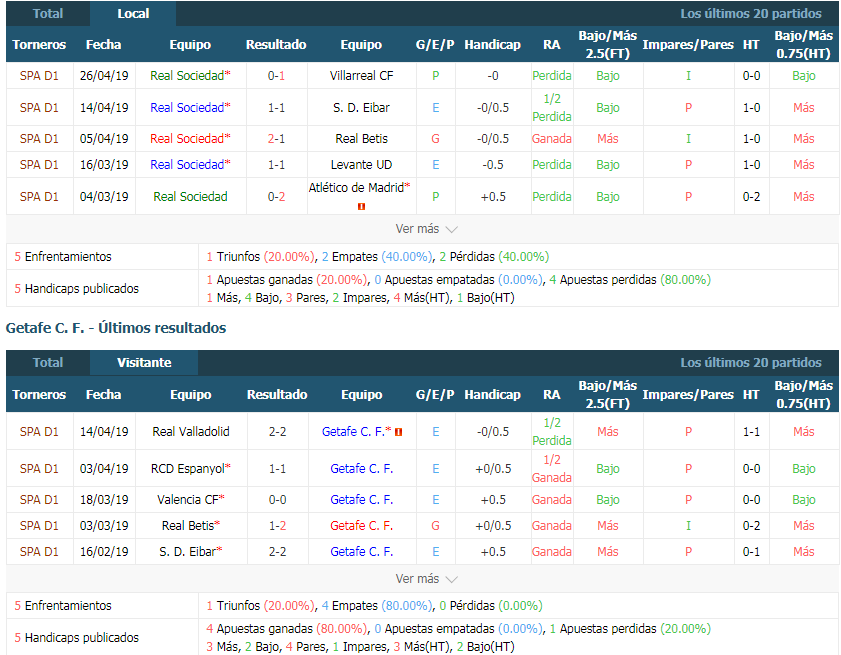Click the 18/03/19 date cell

(104, 500)
